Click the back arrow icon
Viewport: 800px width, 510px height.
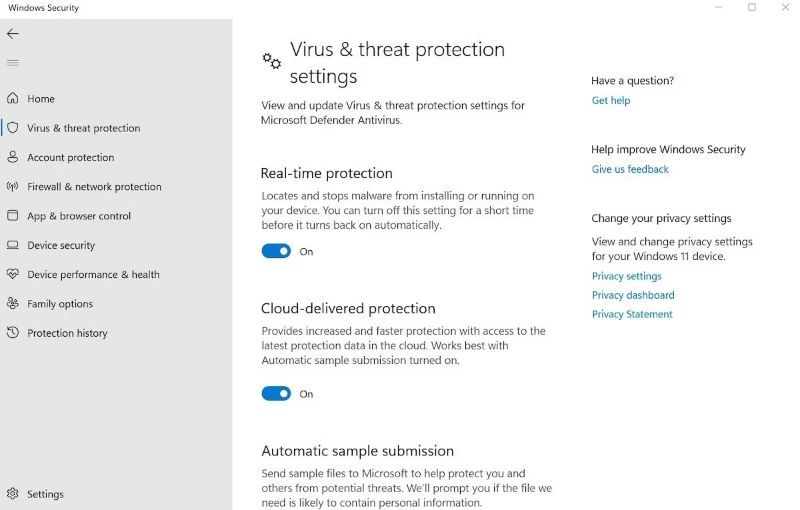click(13, 34)
